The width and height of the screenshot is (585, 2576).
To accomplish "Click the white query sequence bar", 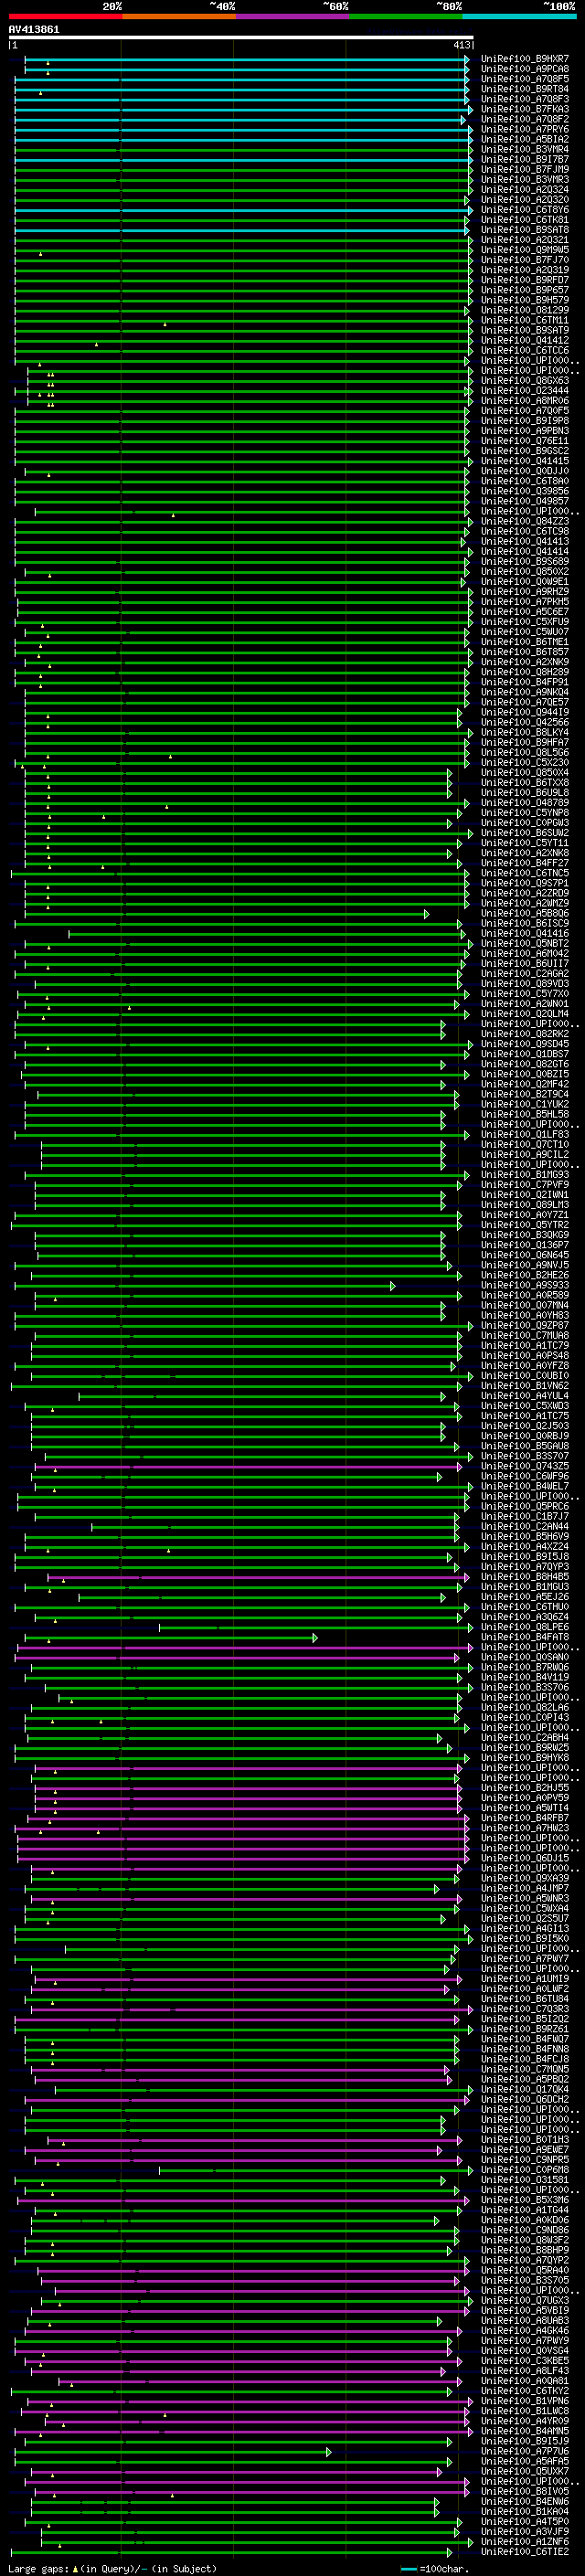I will pyautogui.click(x=241, y=38).
